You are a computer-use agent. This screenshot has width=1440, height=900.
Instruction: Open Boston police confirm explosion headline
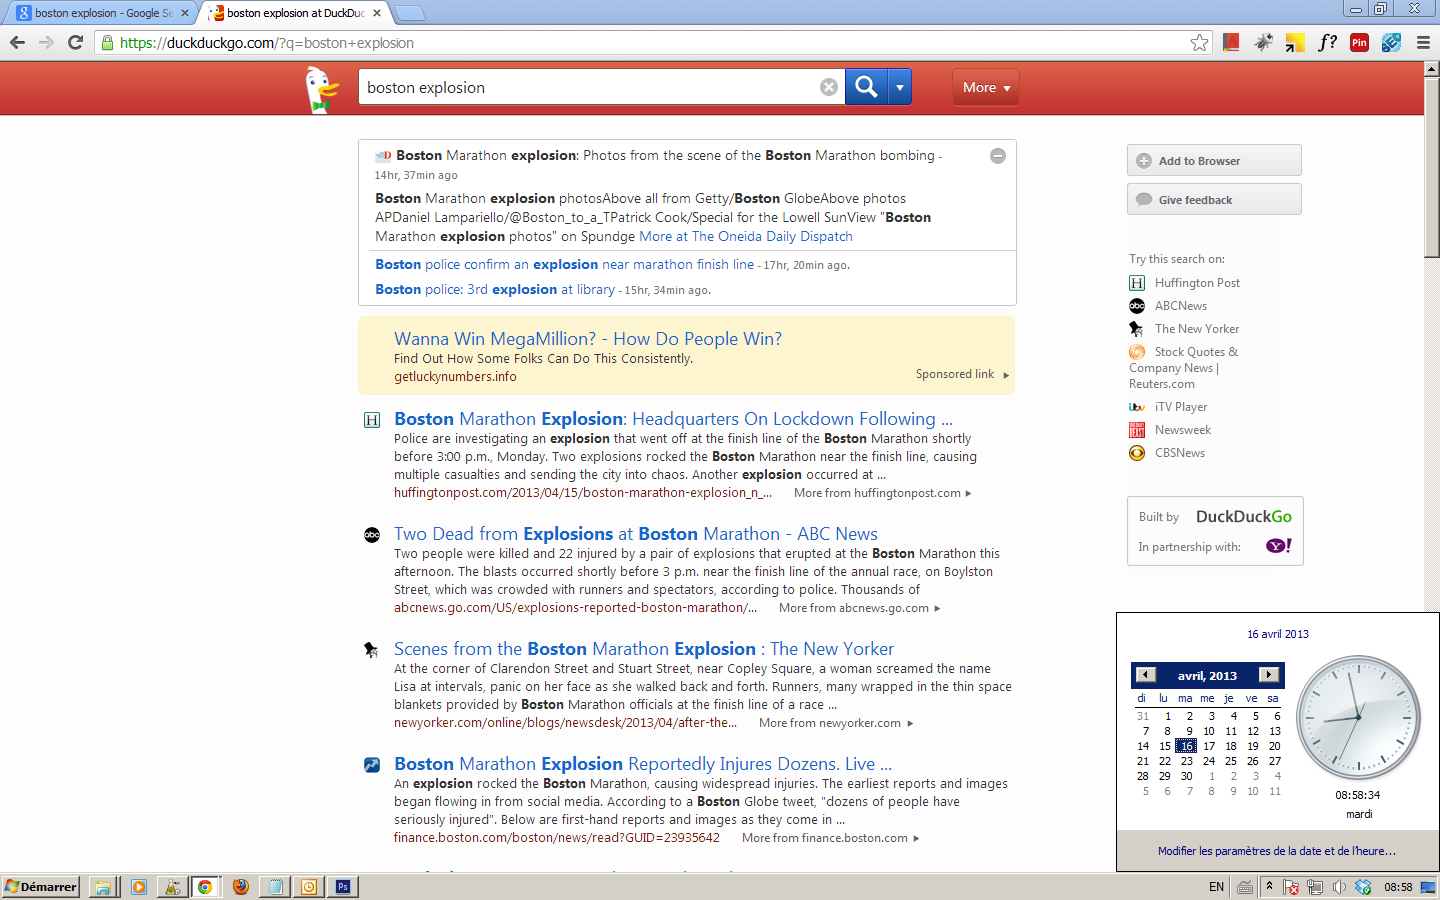coord(565,264)
